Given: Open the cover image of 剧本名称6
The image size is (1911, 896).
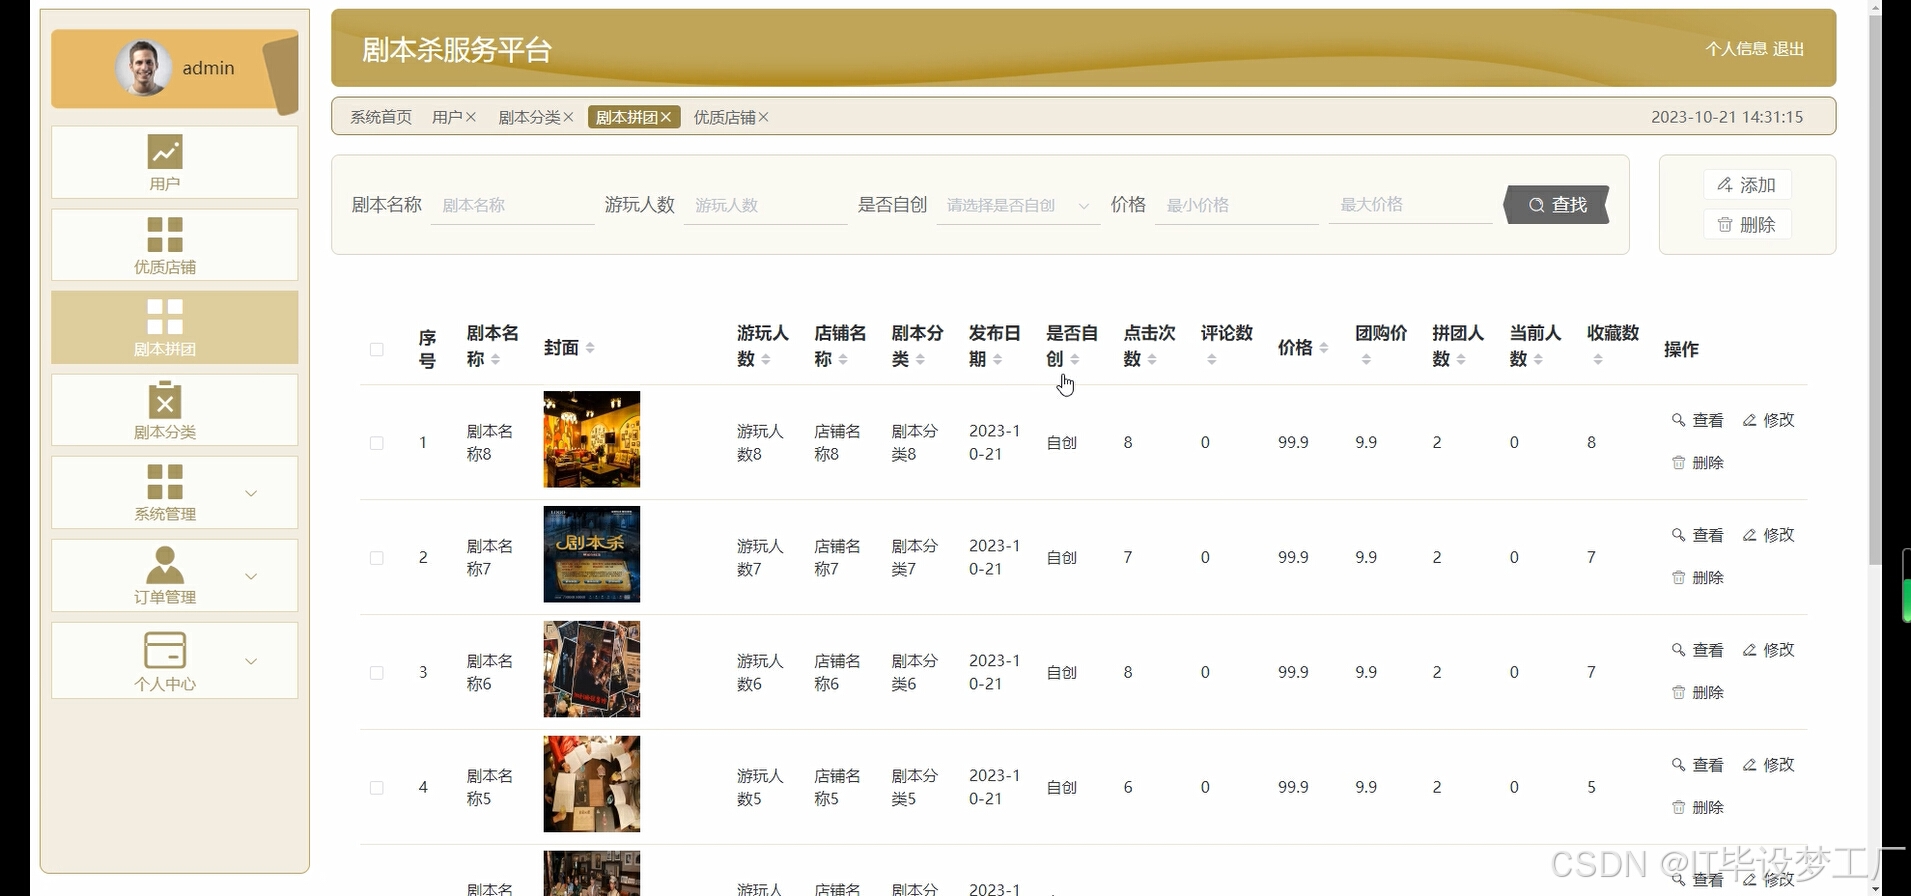Looking at the screenshot, I should coord(592,669).
